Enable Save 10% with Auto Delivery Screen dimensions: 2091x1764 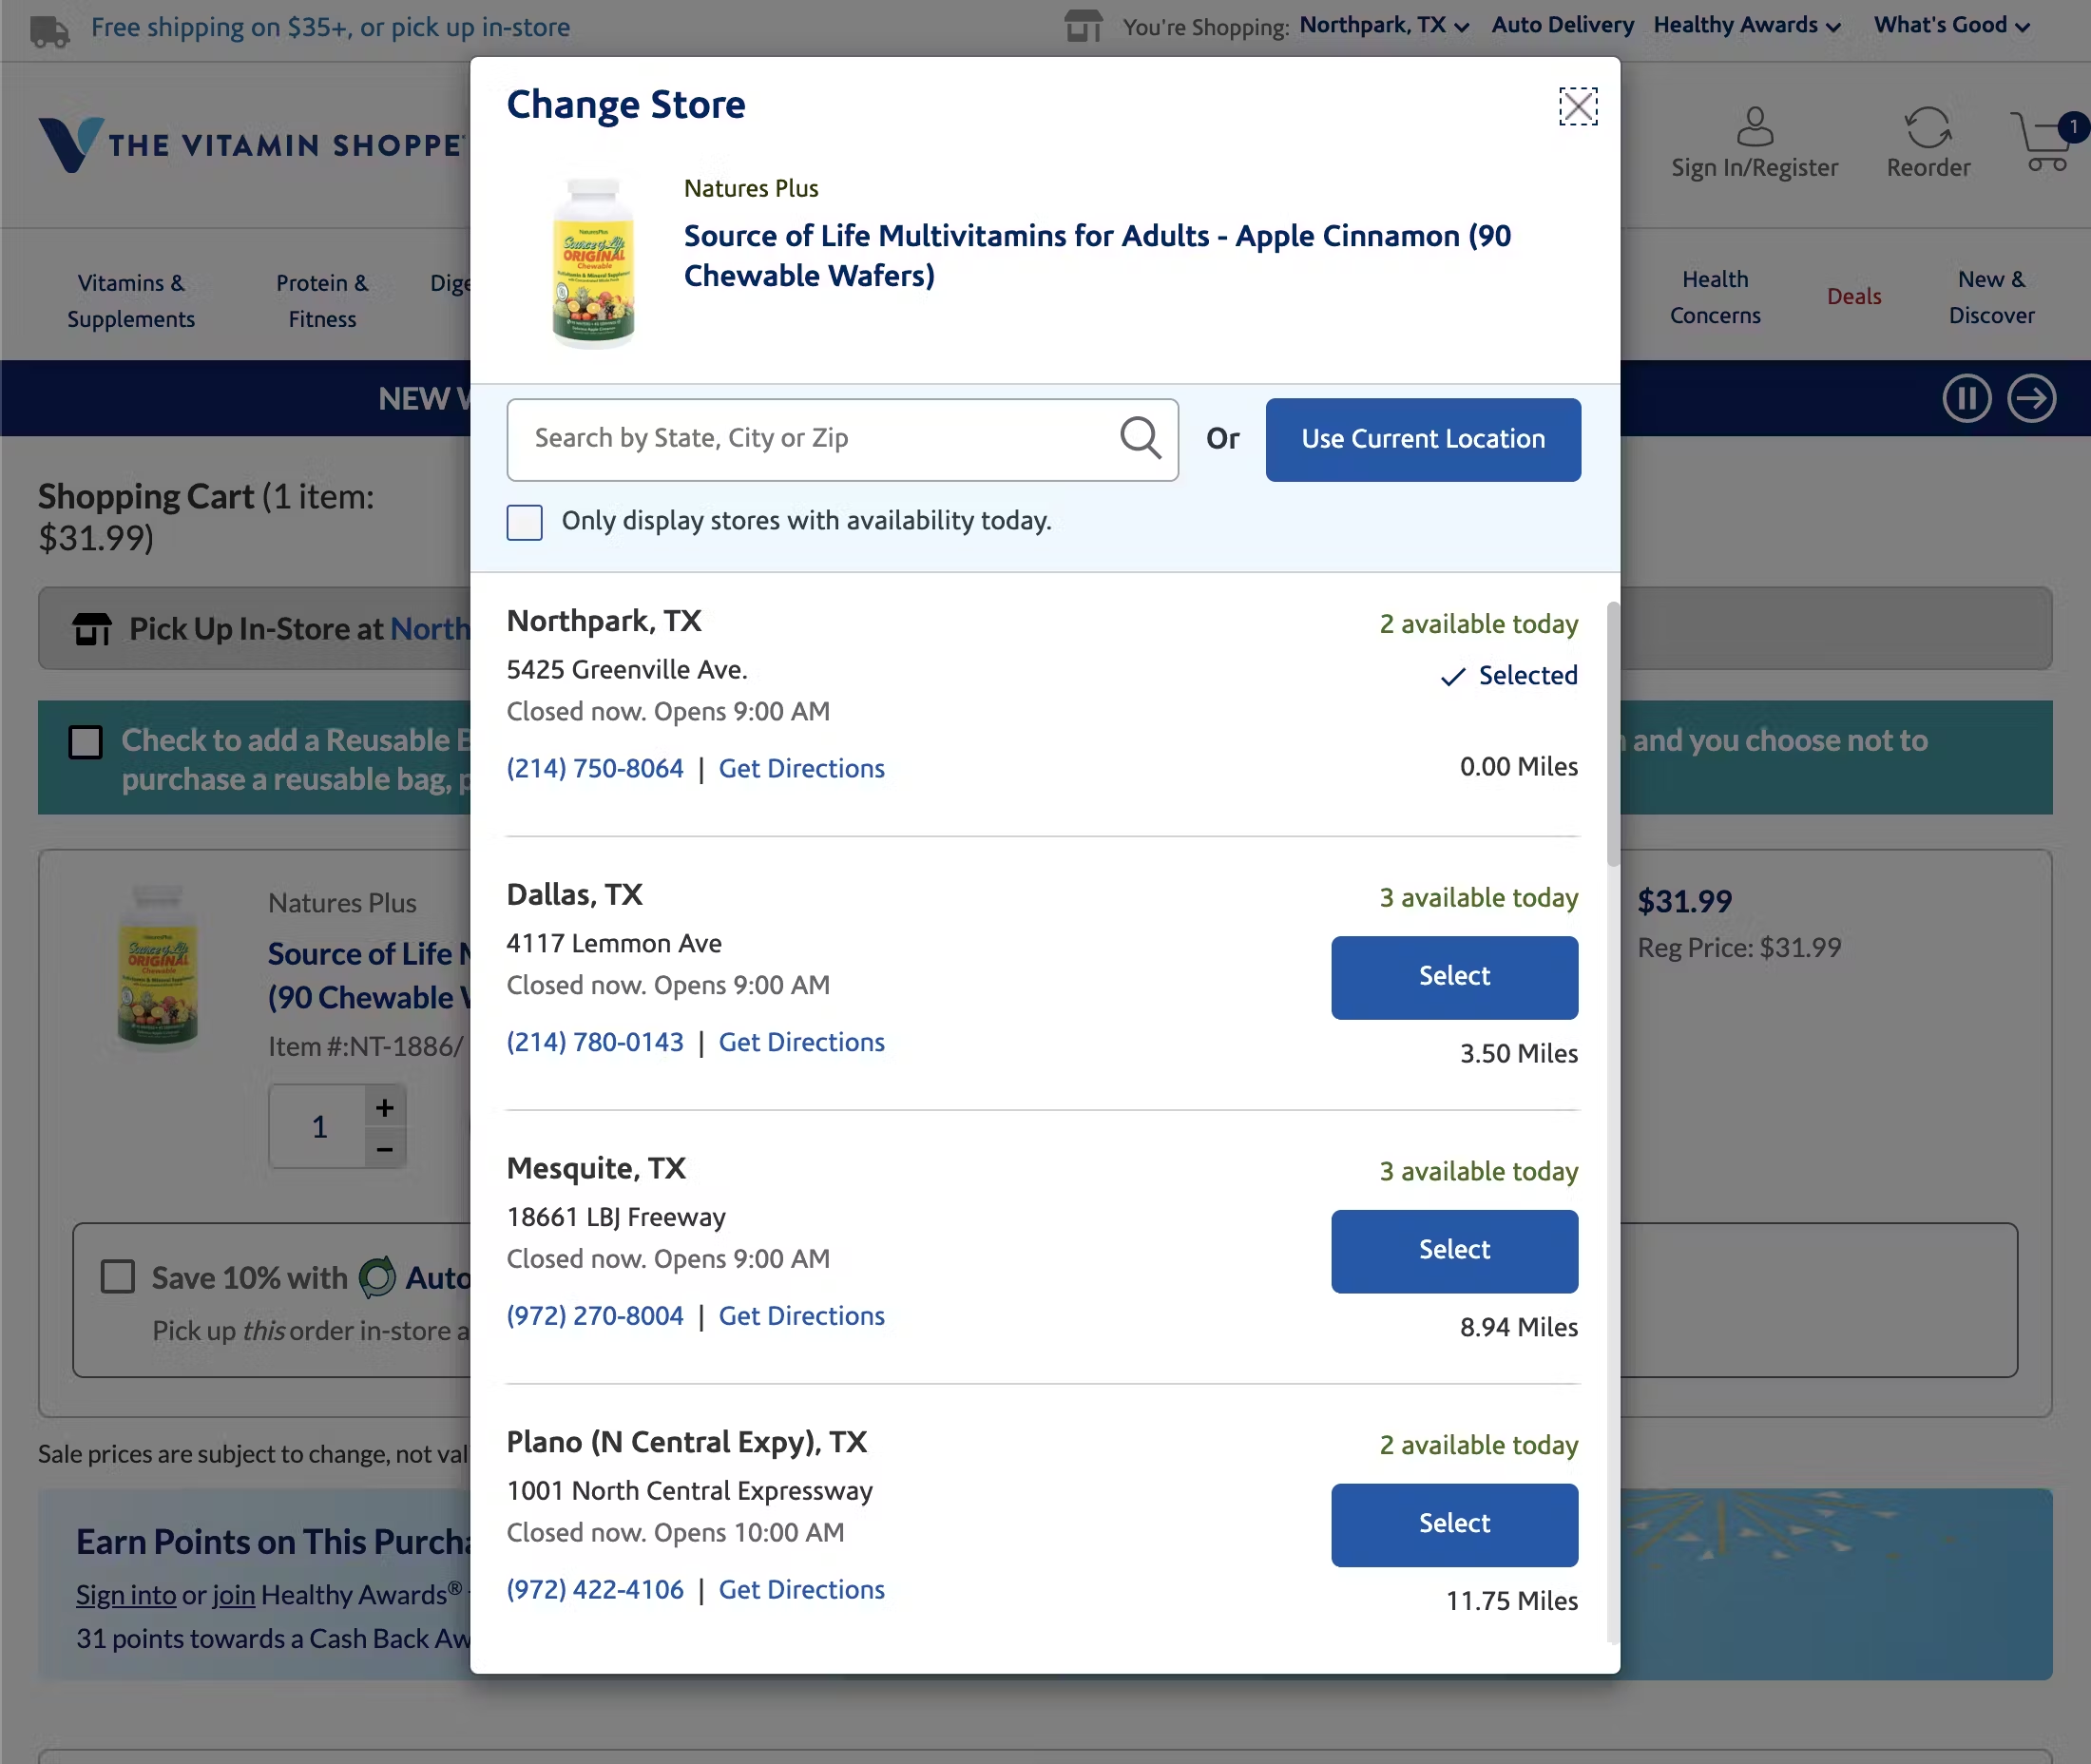[x=118, y=1276]
